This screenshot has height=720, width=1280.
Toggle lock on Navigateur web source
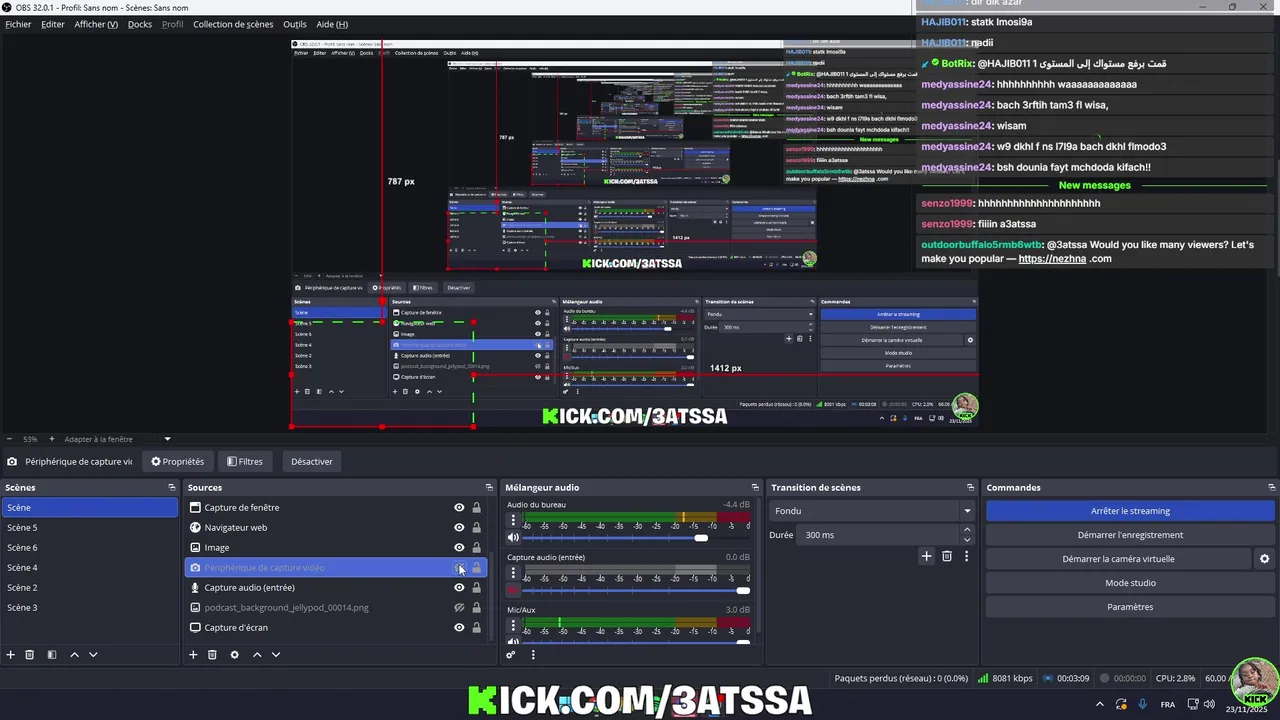click(x=476, y=528)
